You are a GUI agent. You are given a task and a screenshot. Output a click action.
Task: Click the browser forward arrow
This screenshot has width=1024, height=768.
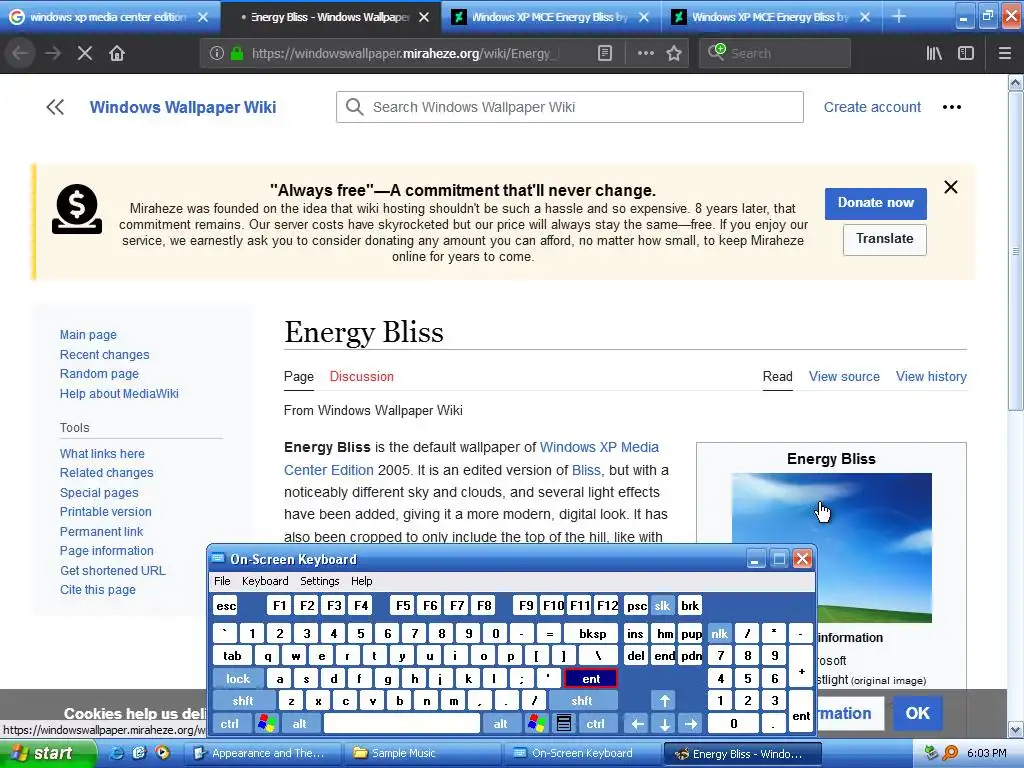point(53,54)
